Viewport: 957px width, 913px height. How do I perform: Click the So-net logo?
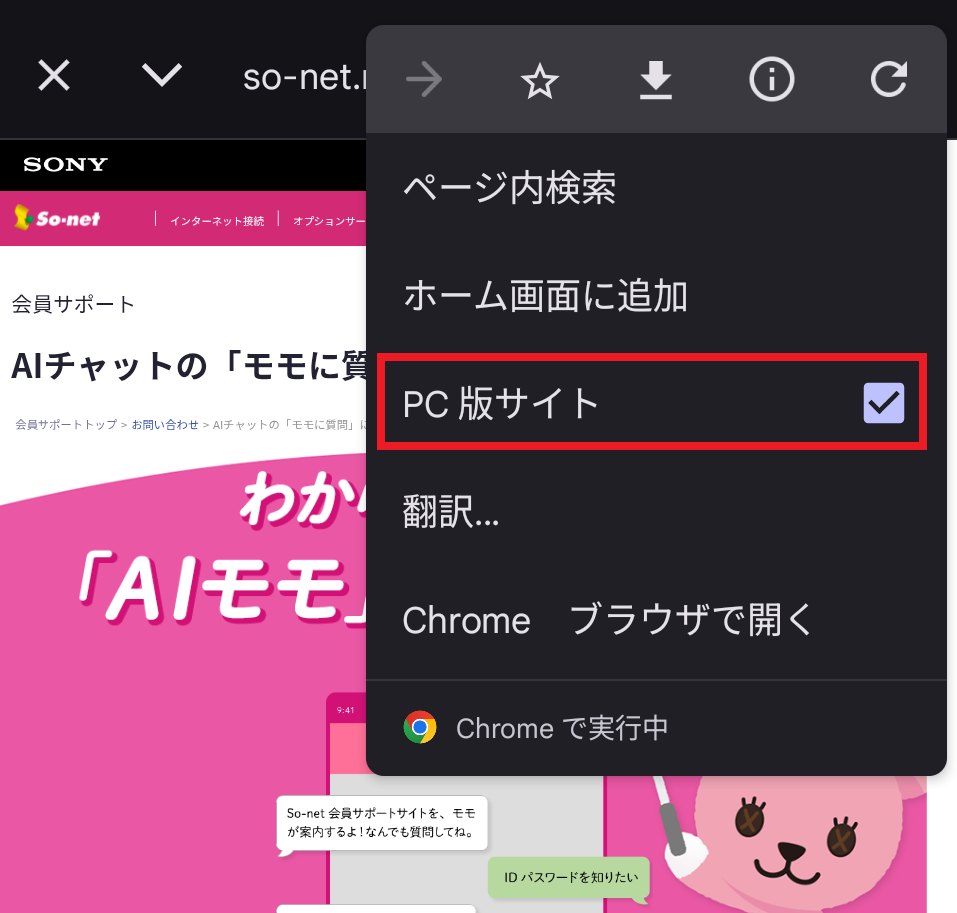[58, 218]
